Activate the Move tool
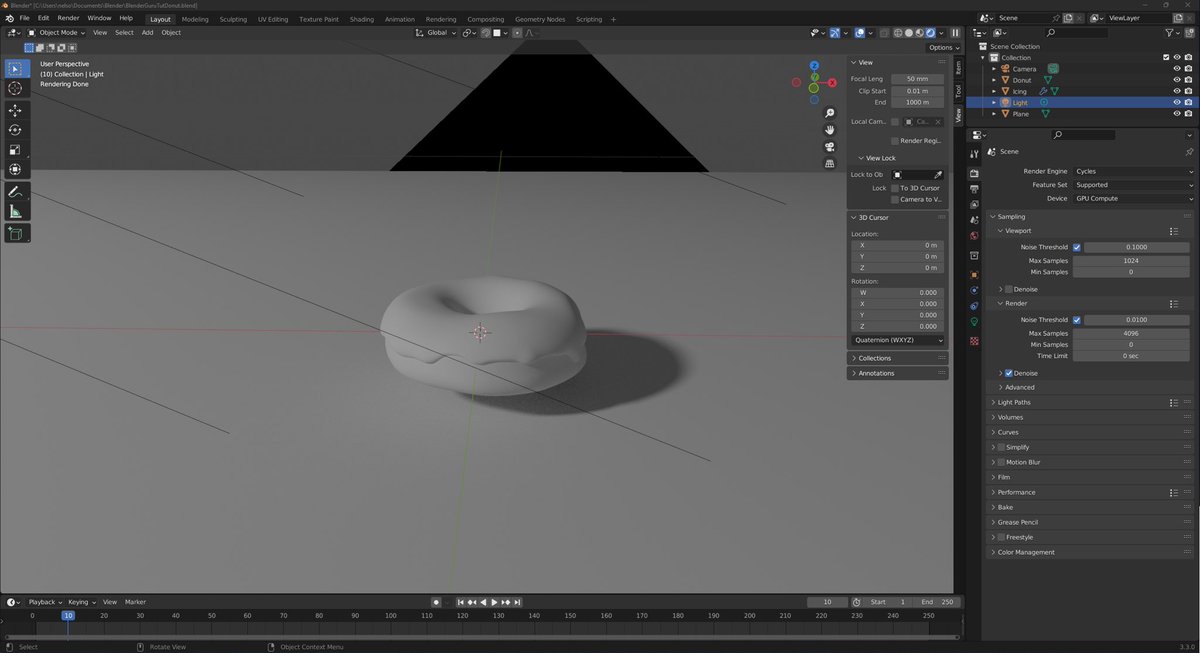Viewport: 1200px width, 653px height. 16,110
